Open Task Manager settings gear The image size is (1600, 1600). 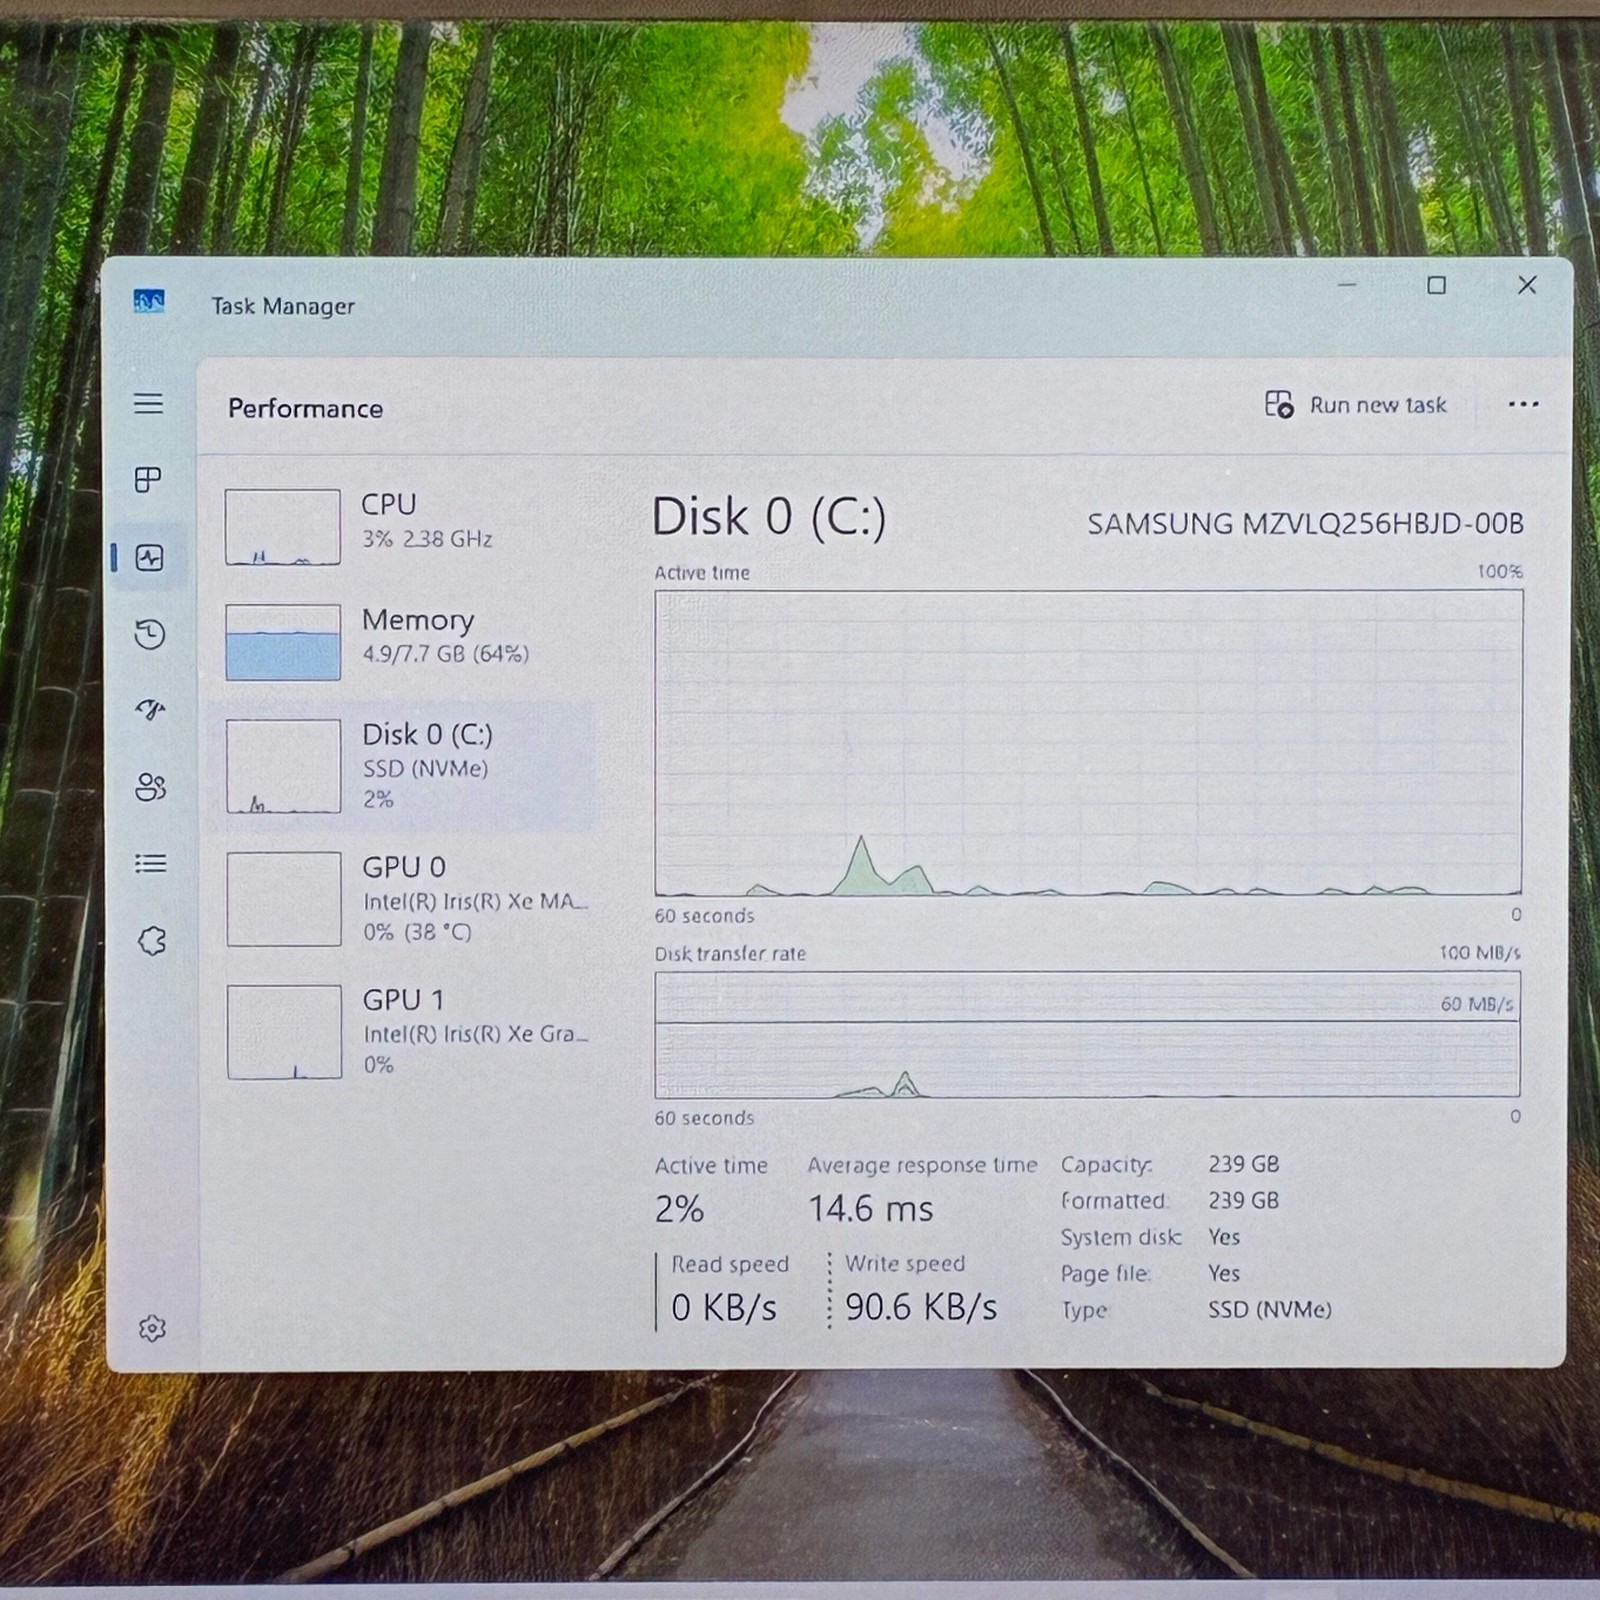pyautogui.click(x=152, y=1328)
